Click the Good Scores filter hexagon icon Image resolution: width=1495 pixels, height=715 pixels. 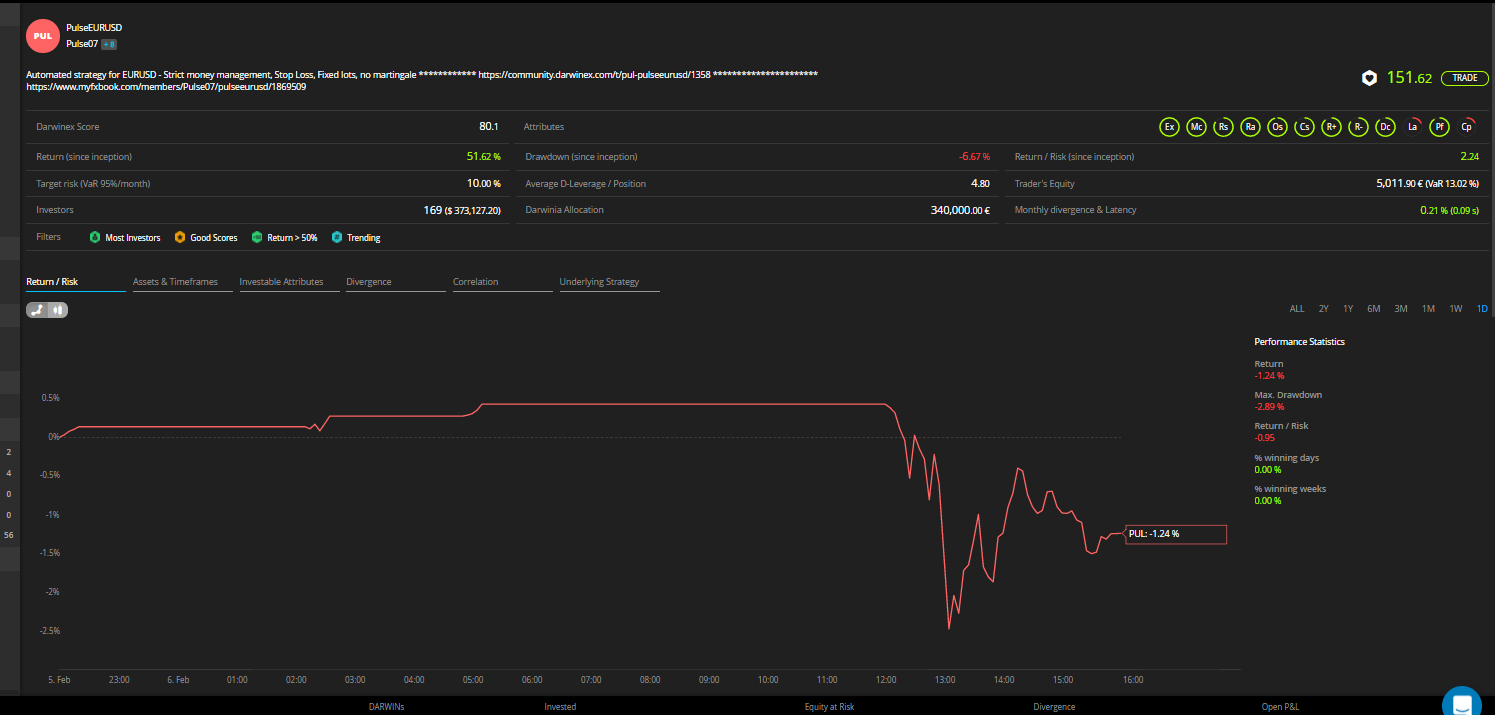180,238
